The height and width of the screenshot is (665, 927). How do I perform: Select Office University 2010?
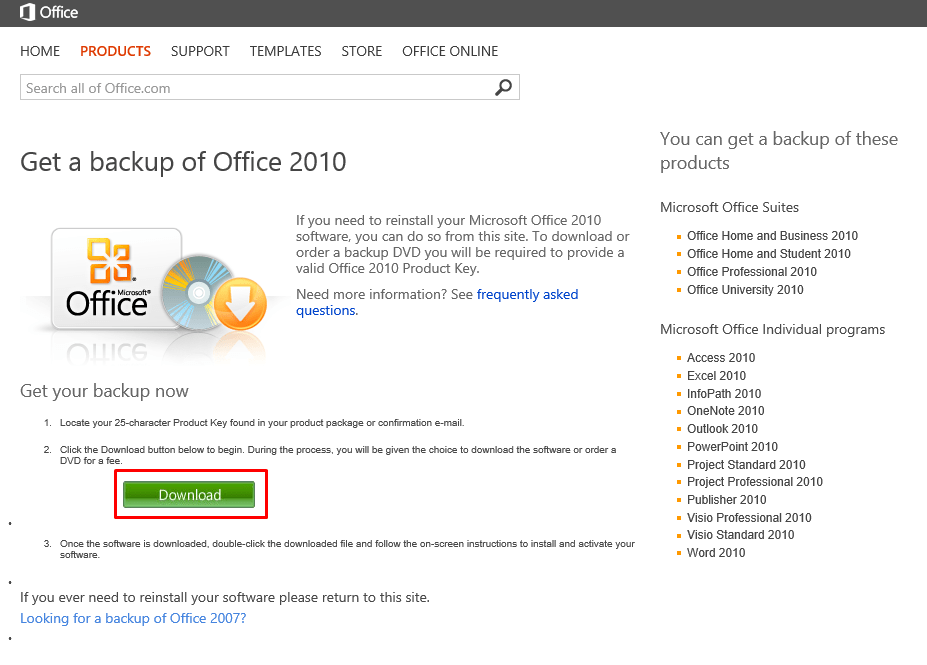coord(745,290)
